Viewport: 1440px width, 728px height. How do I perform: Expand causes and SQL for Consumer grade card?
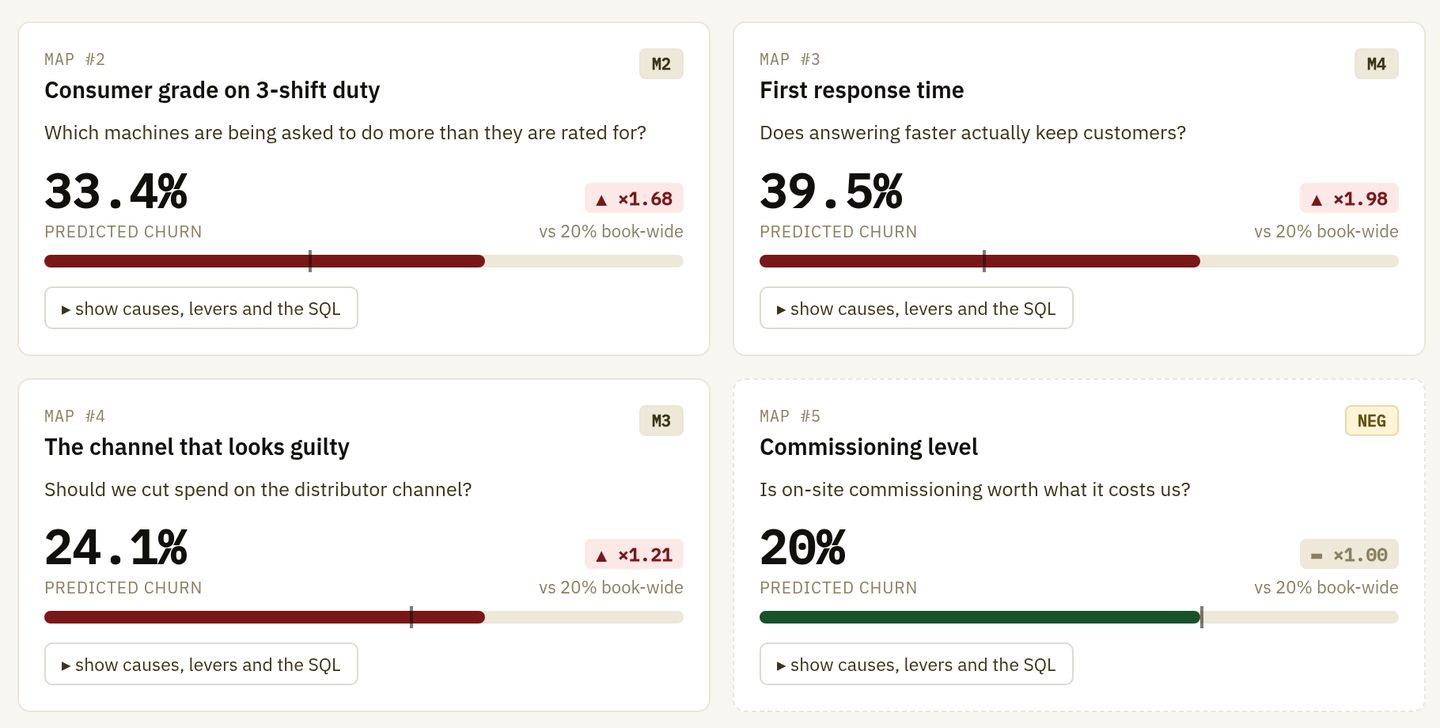coord(201,308)
